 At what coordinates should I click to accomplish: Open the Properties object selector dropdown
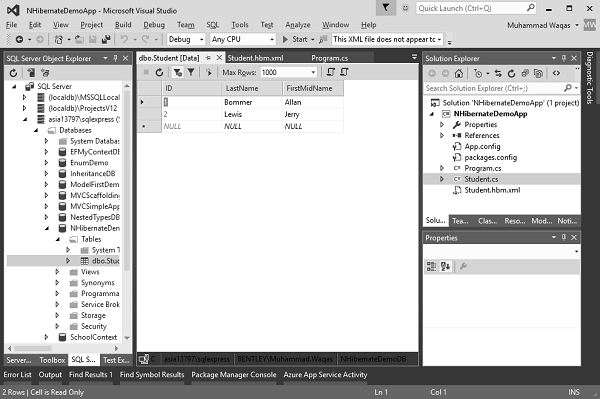(576, 251)
